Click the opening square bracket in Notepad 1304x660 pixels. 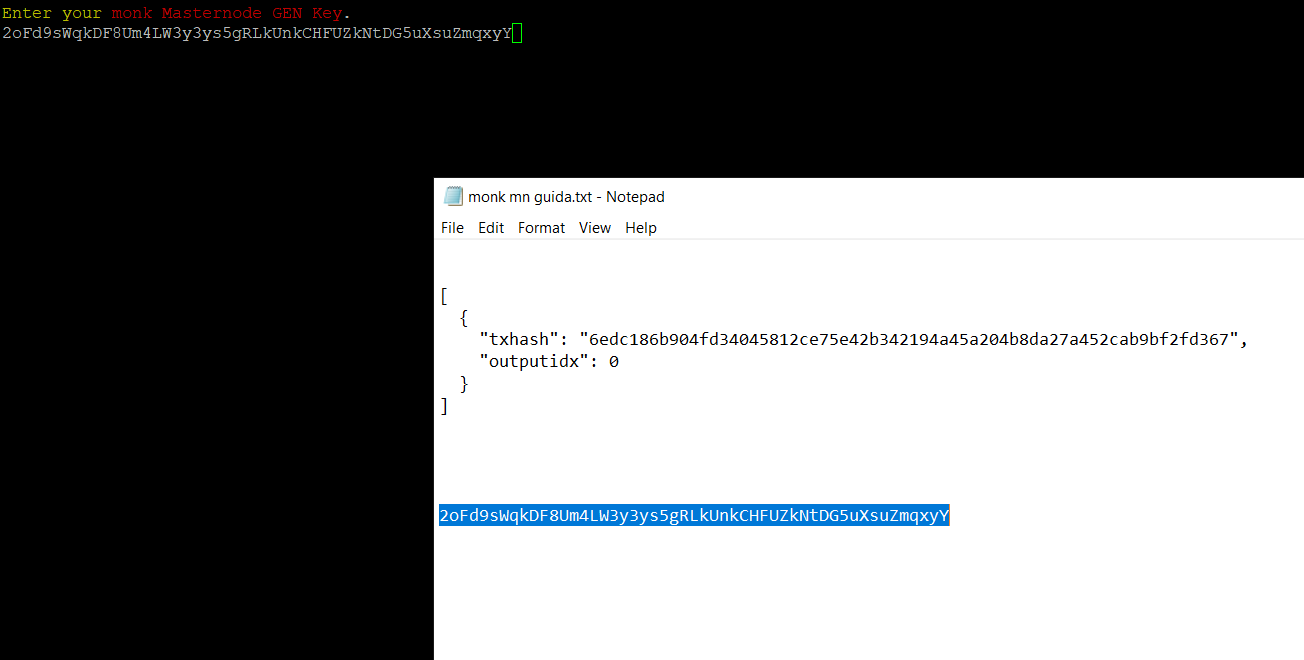(444, 296)
